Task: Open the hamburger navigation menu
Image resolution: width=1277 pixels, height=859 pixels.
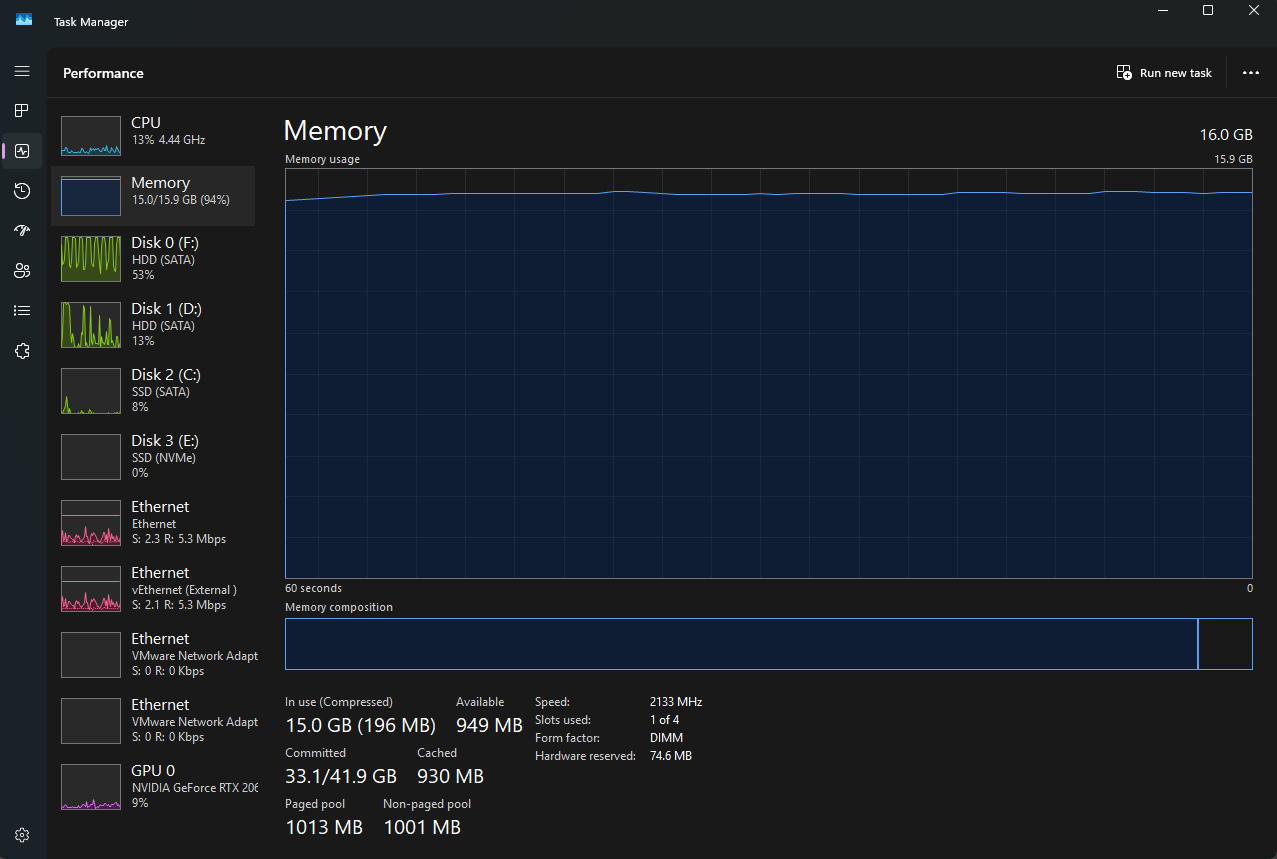Action: point(22,71)
